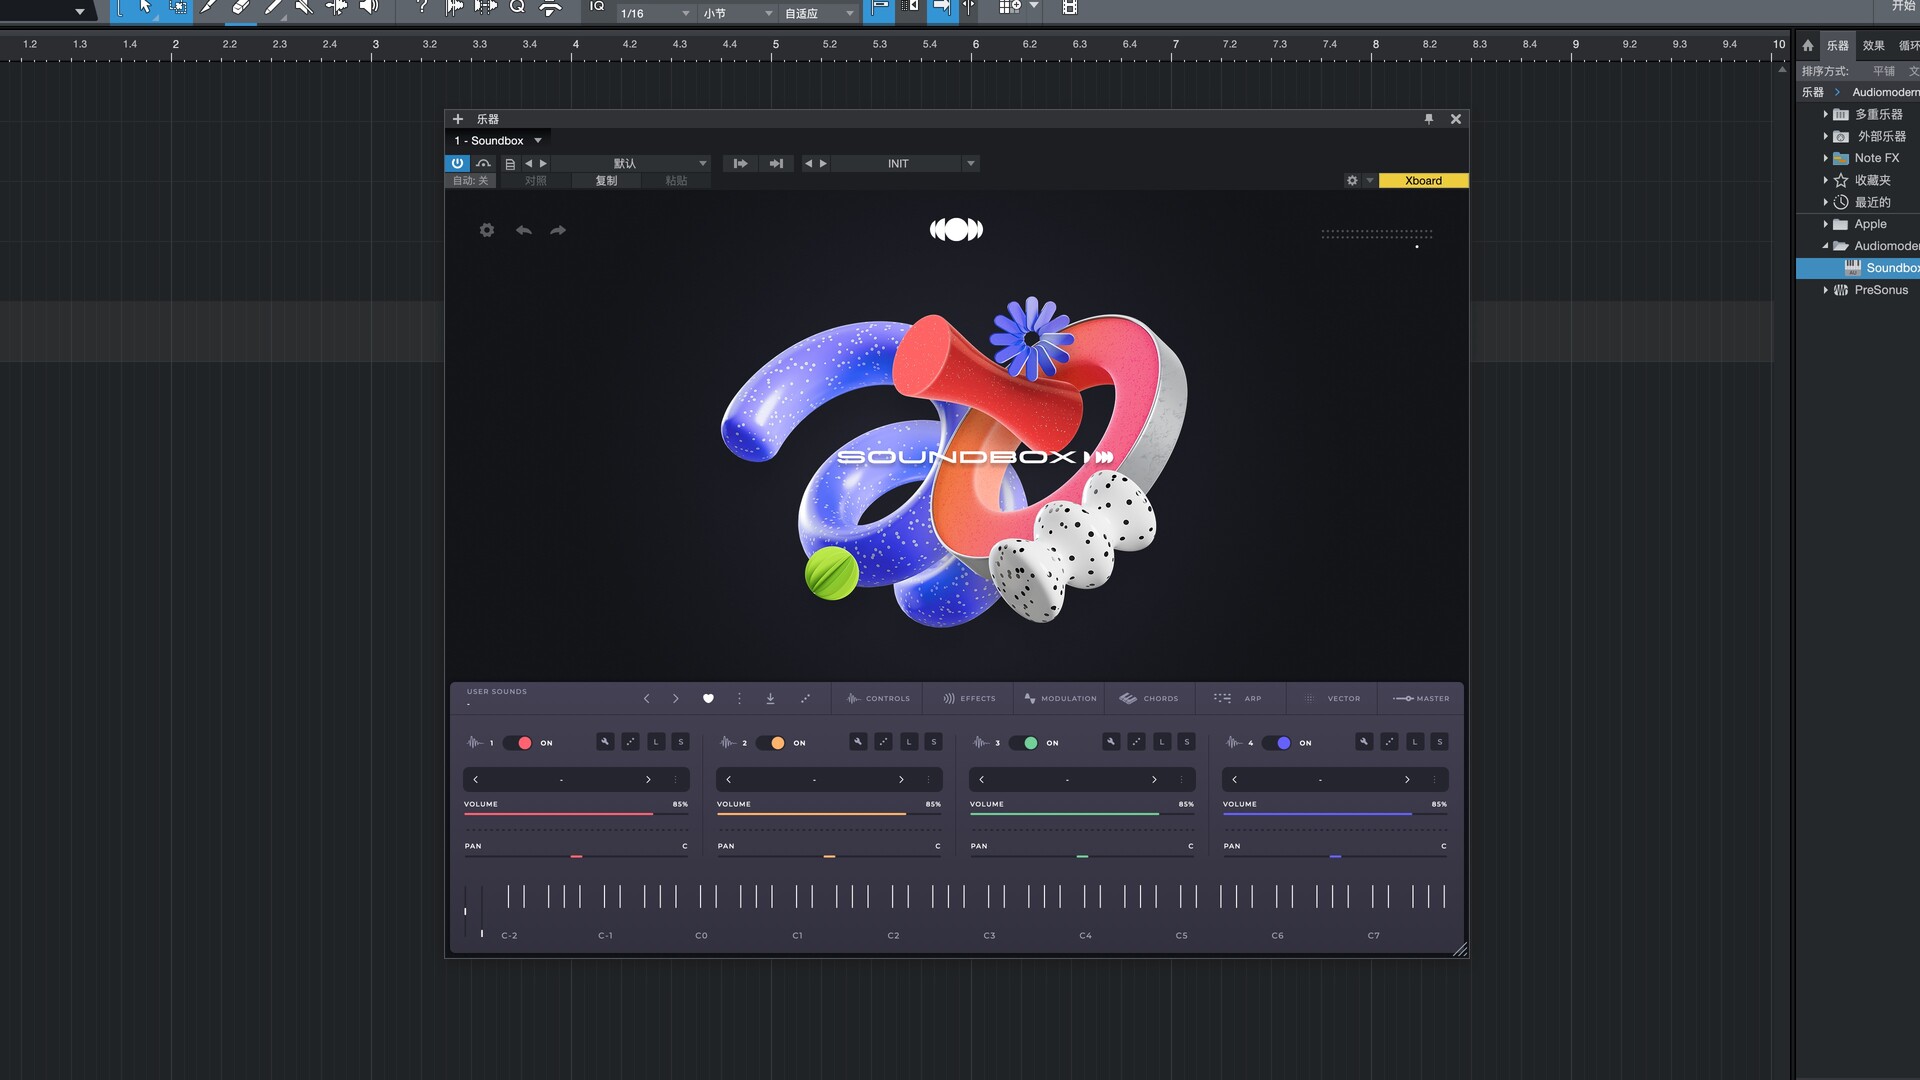Click the 复制 copy button

(606, 181)
